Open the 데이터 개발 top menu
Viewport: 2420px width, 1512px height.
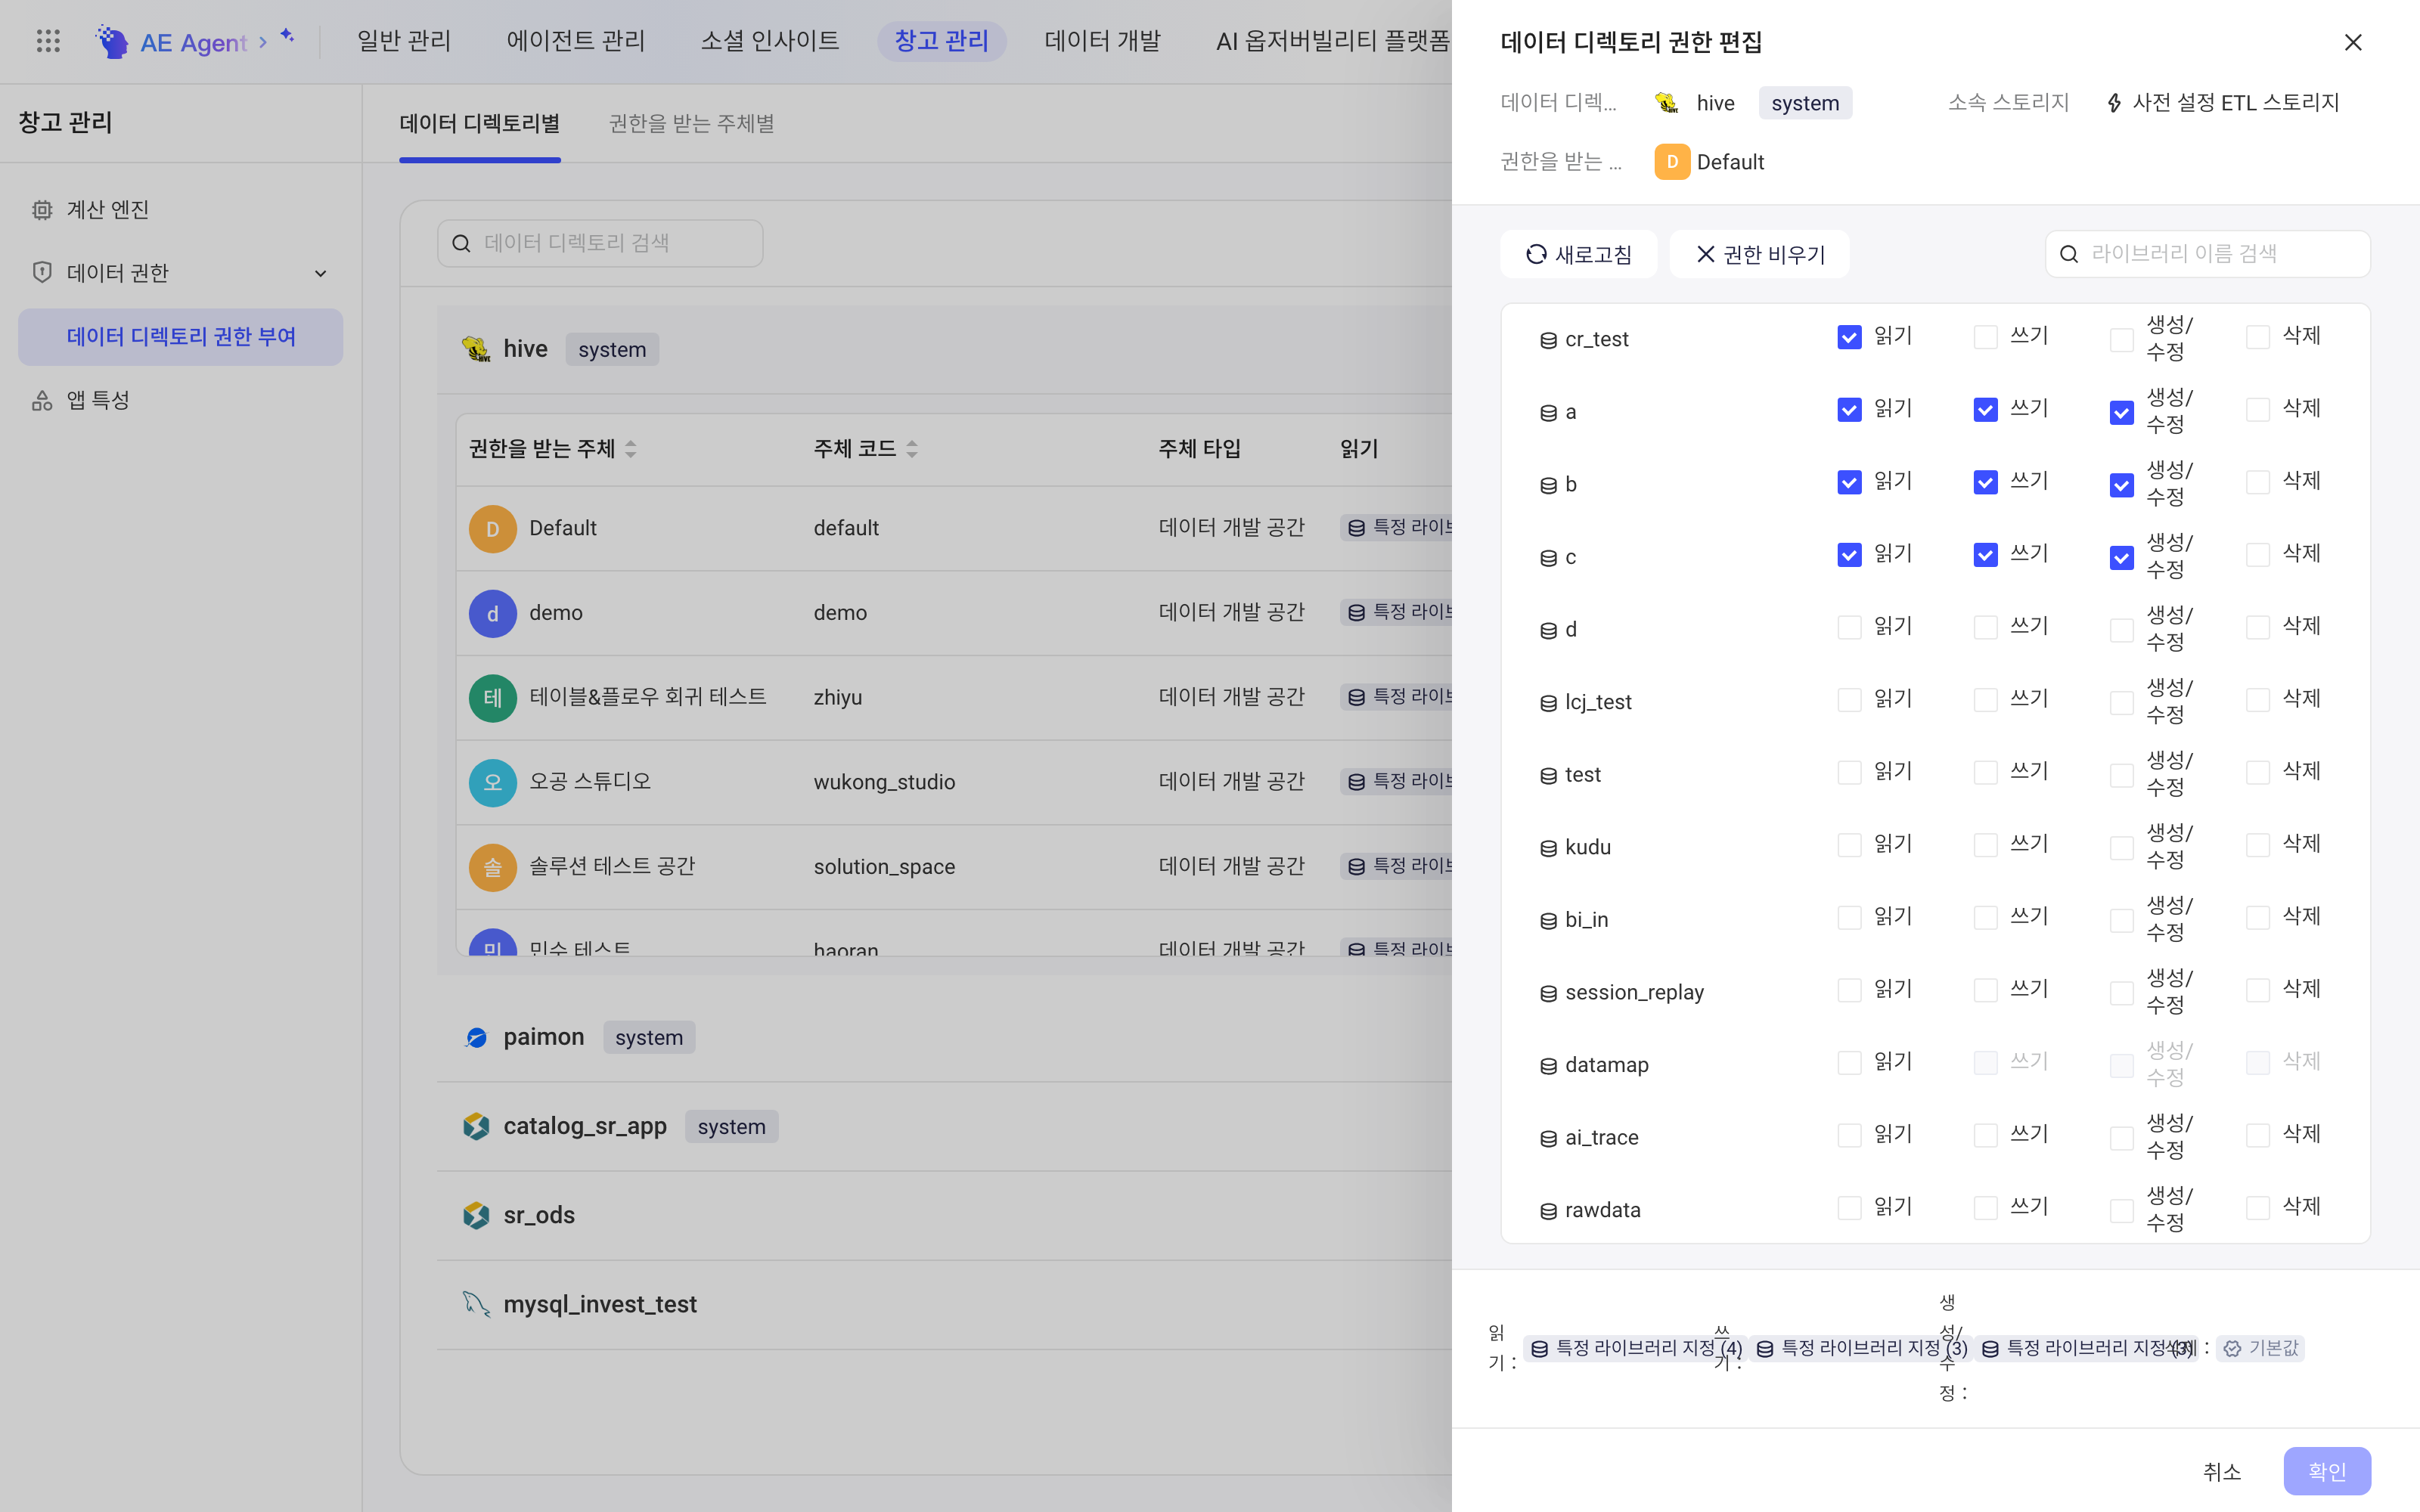click(1102, 41)
